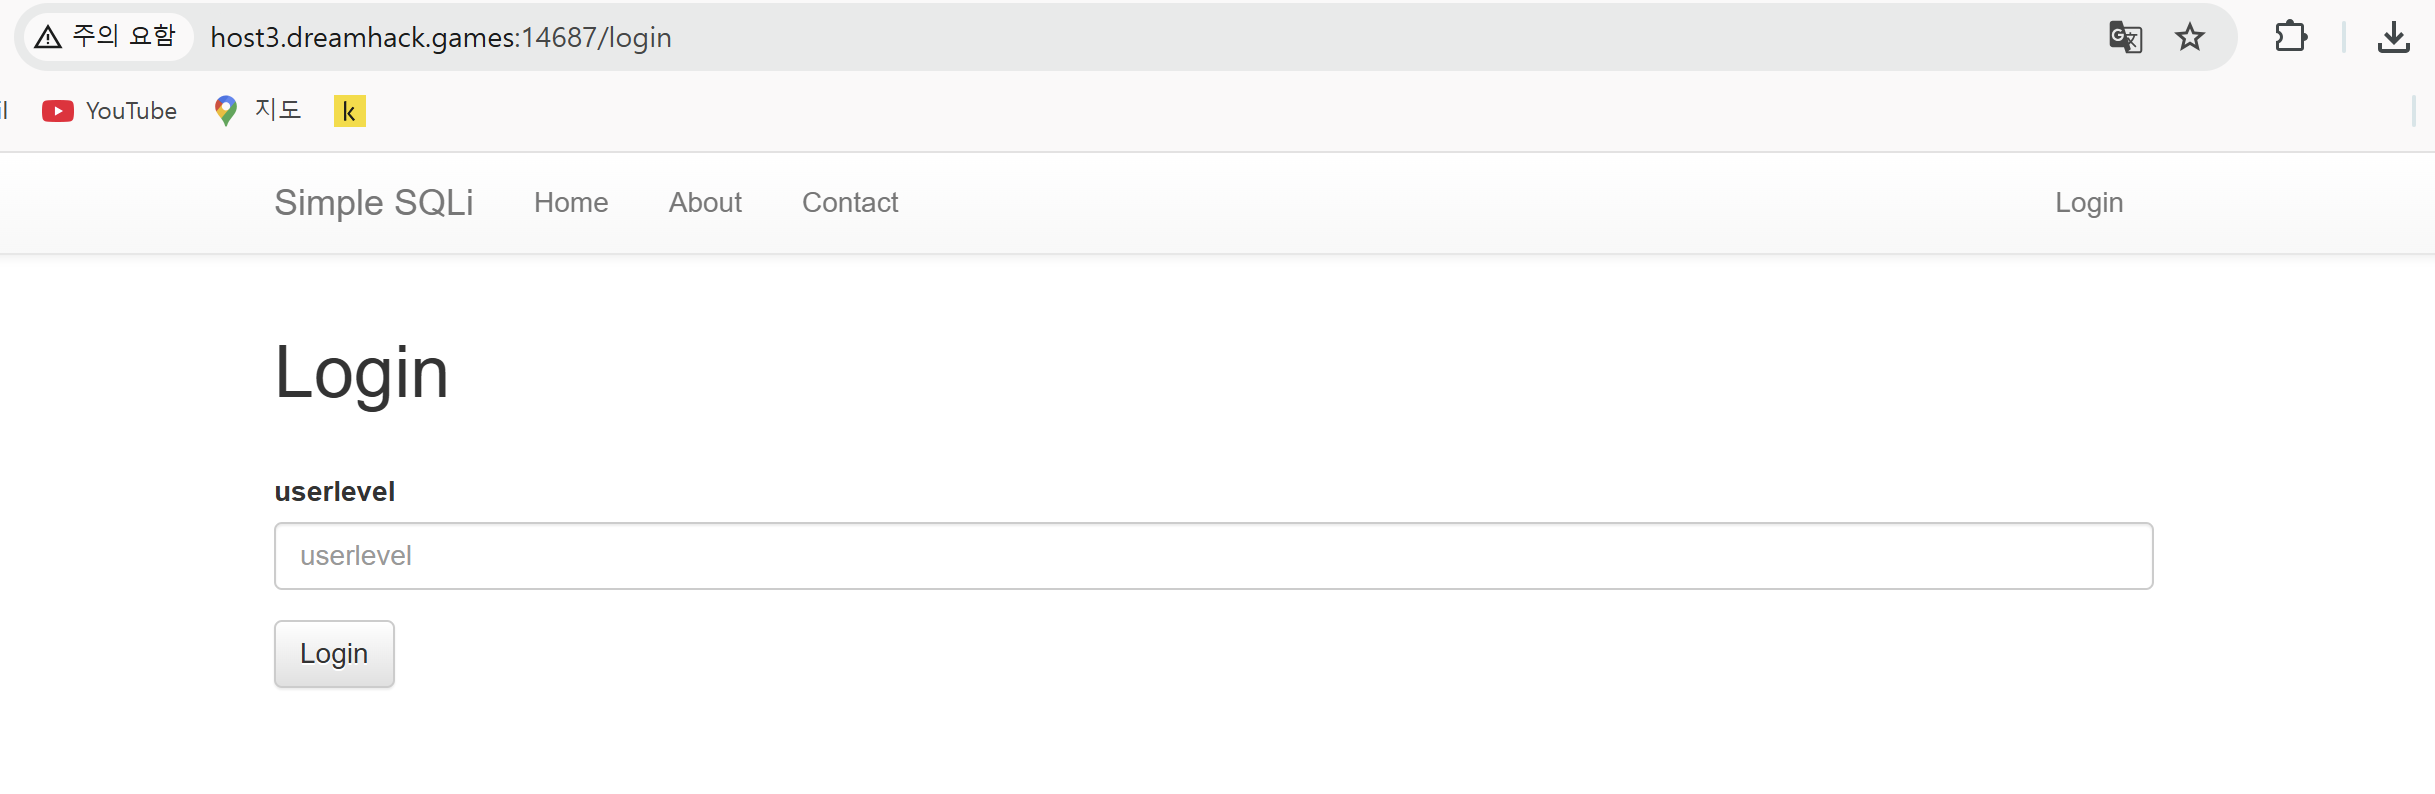Click the 주의 요함 security chip

pos(105,37)
